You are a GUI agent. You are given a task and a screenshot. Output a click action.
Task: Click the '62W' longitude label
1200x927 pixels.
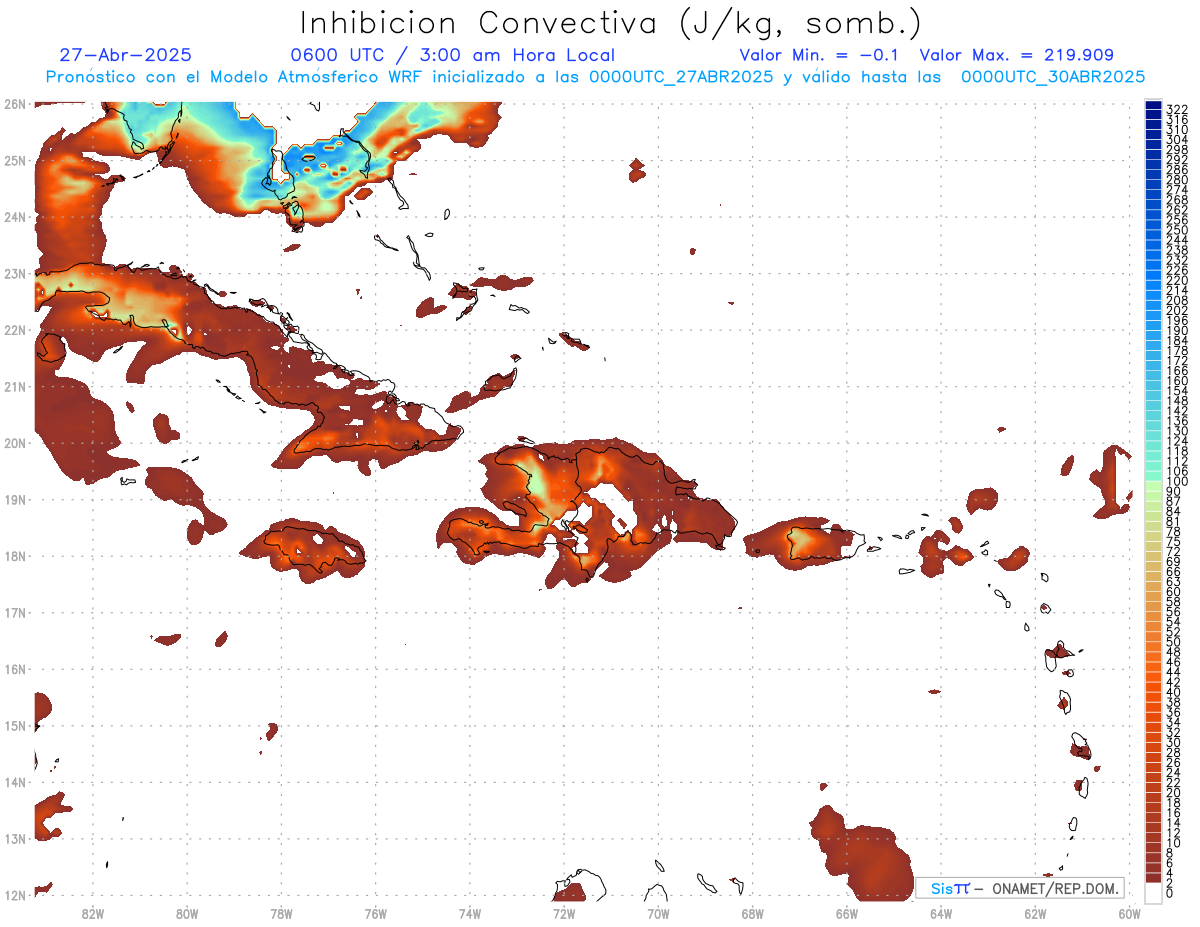pyautogui.click(x=1035, y=912)
